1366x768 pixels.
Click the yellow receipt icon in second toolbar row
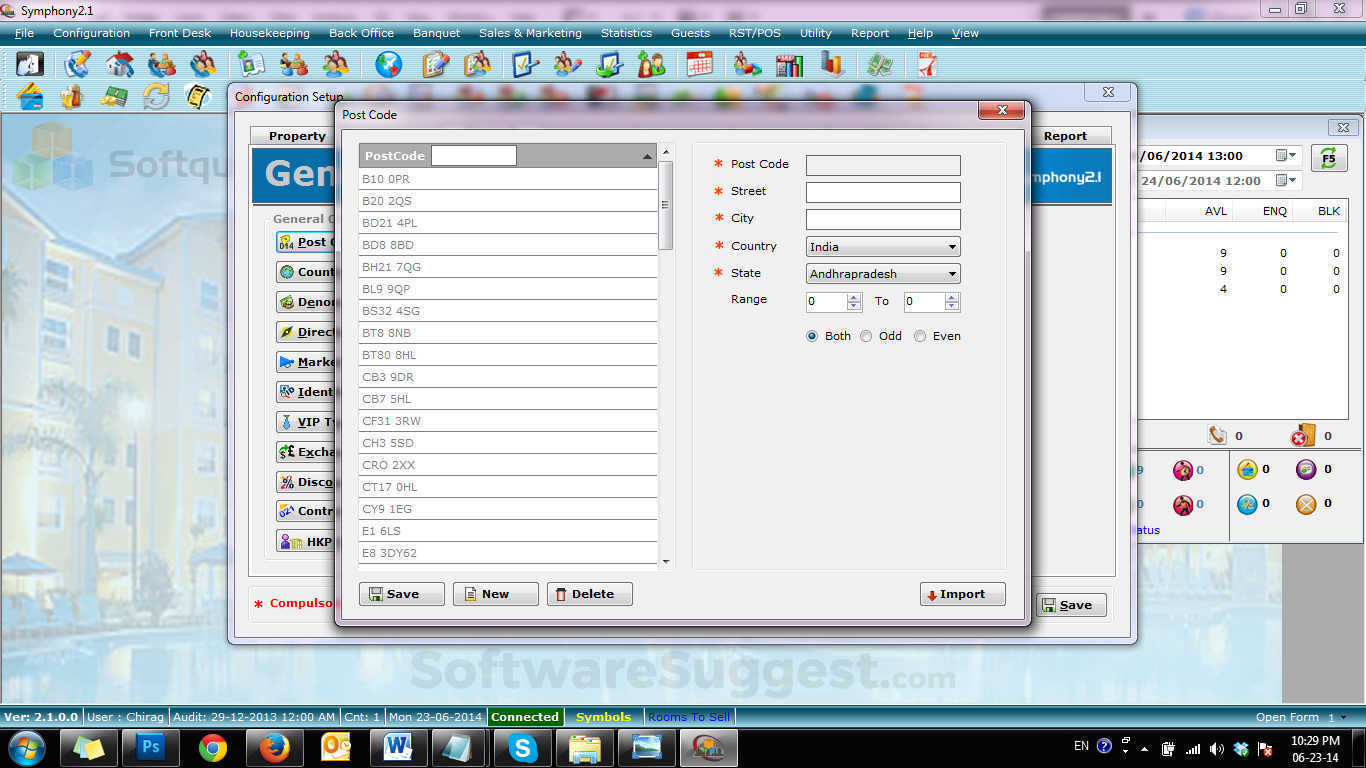coord(198,97)
